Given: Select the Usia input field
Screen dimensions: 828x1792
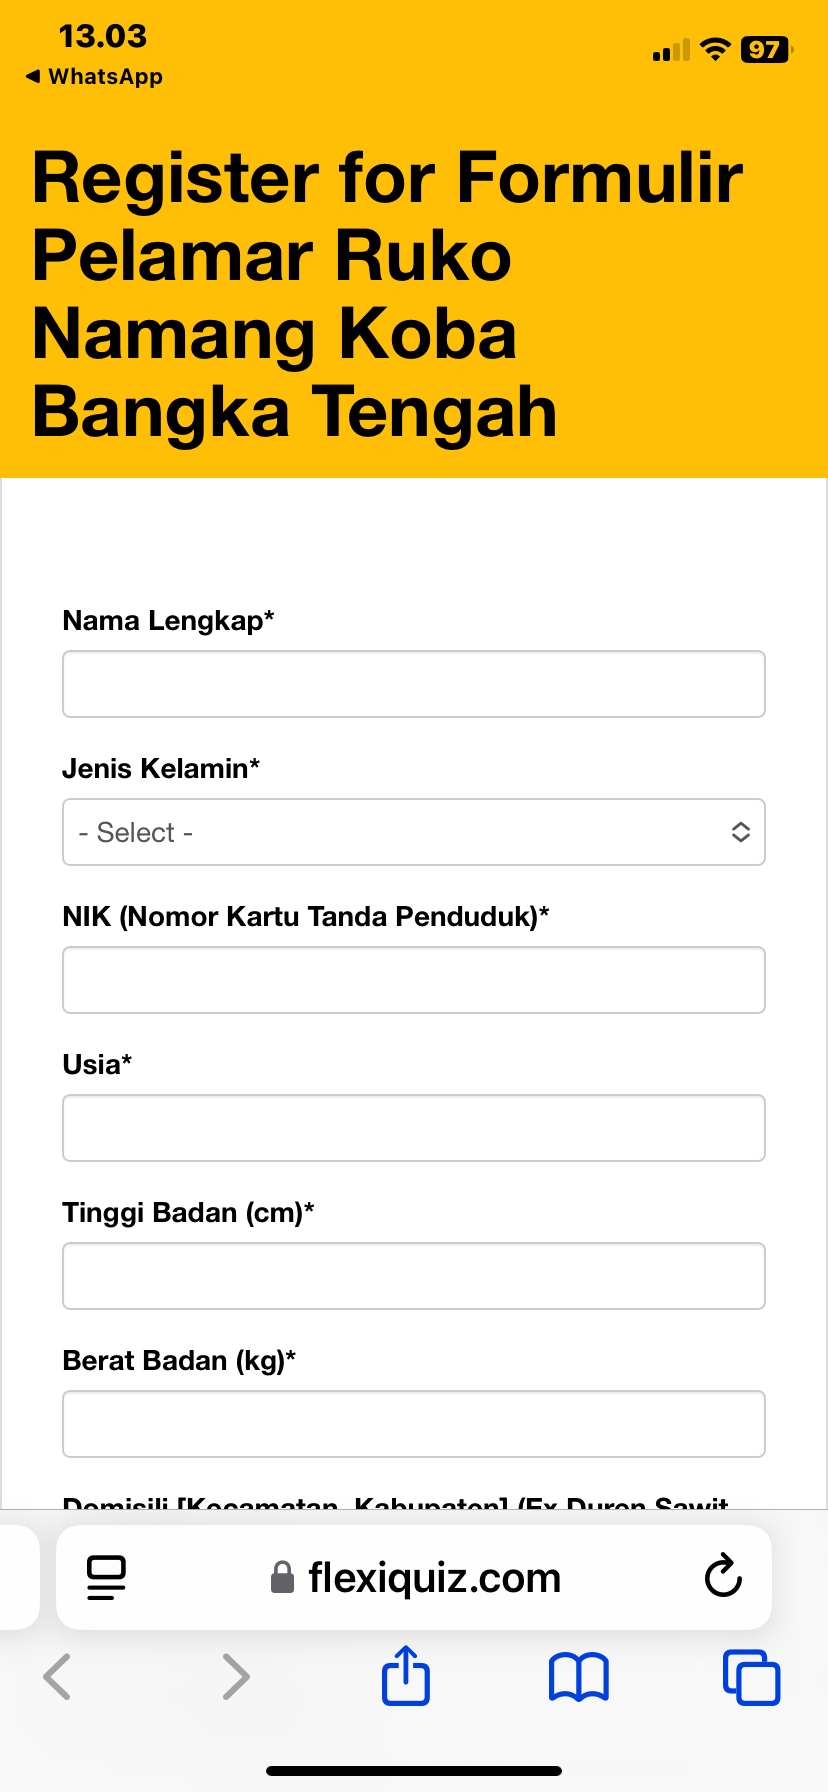Looking at the screenshot, I should 414,1128.
